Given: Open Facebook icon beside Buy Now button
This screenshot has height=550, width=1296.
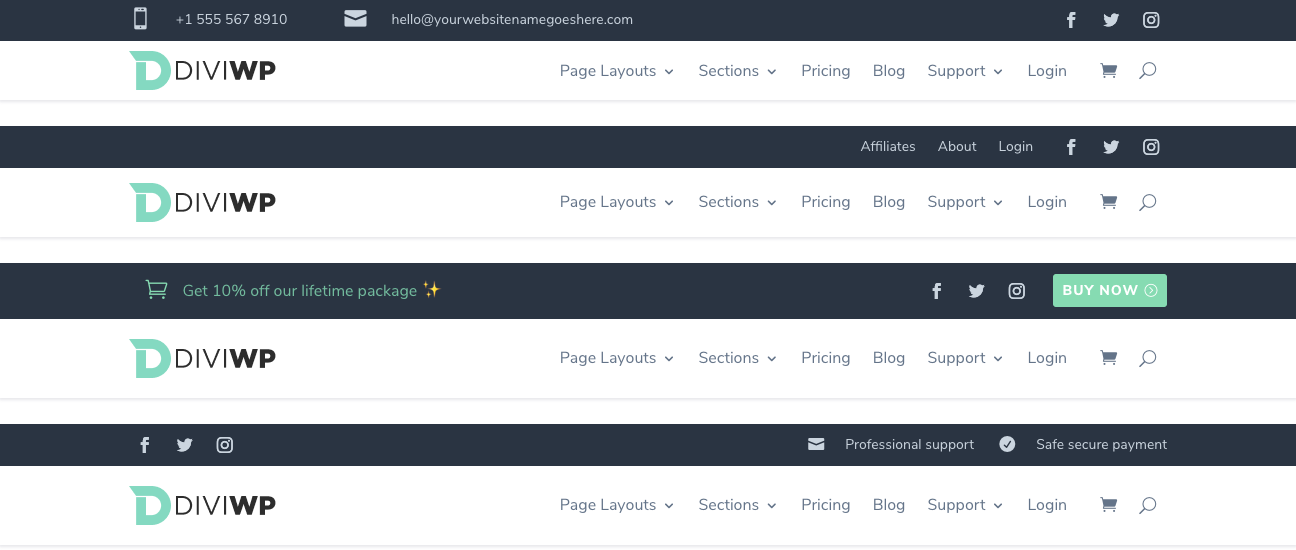Looking at the screenshot, I should tap(937, 291).
